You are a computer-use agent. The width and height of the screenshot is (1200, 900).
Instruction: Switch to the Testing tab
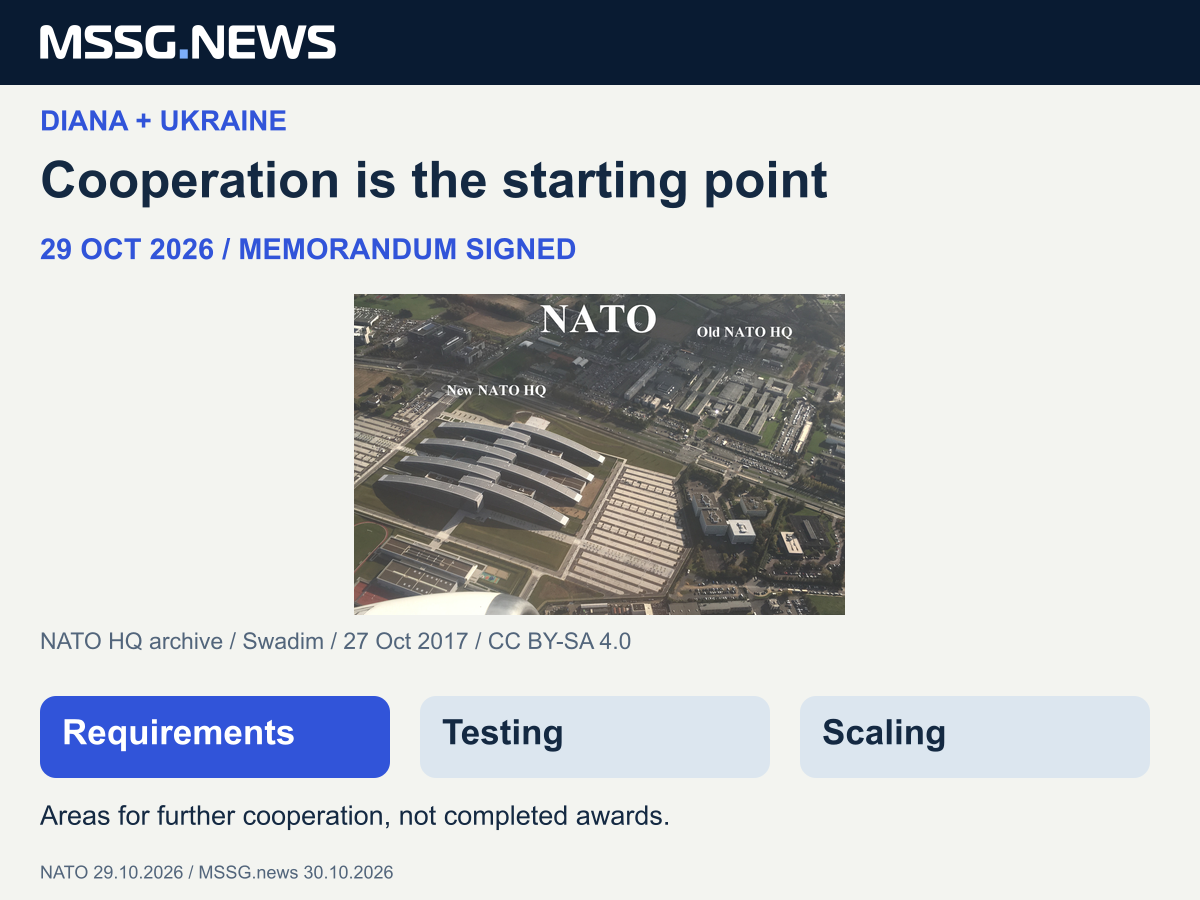point(595,737)
